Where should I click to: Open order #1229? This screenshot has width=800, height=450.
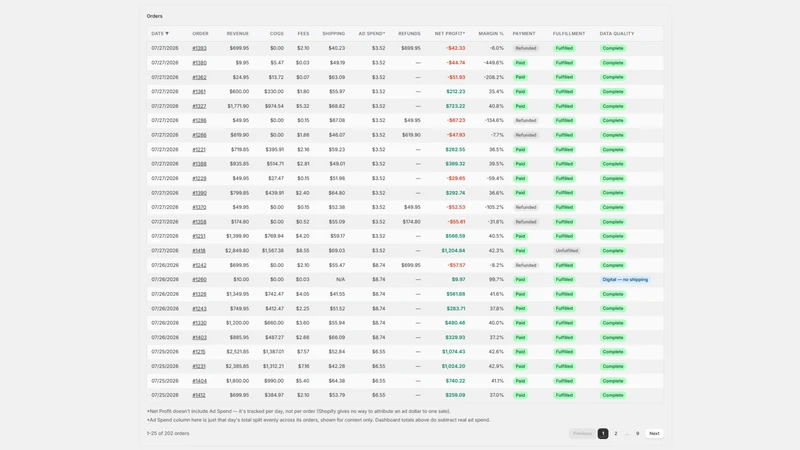pyautogui.click(x=199, y=179)
